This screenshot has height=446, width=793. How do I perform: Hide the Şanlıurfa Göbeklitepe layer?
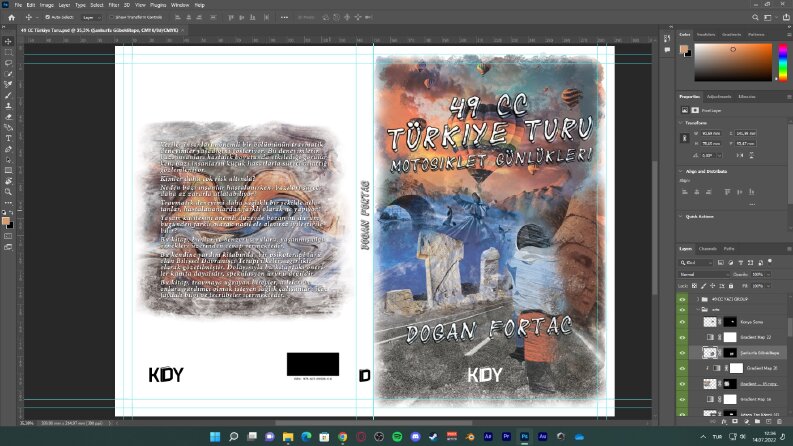[682, 353]
